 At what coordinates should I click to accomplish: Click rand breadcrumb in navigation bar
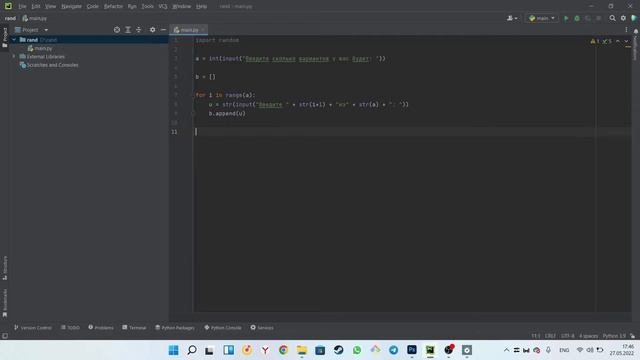[x=10, y=18]
